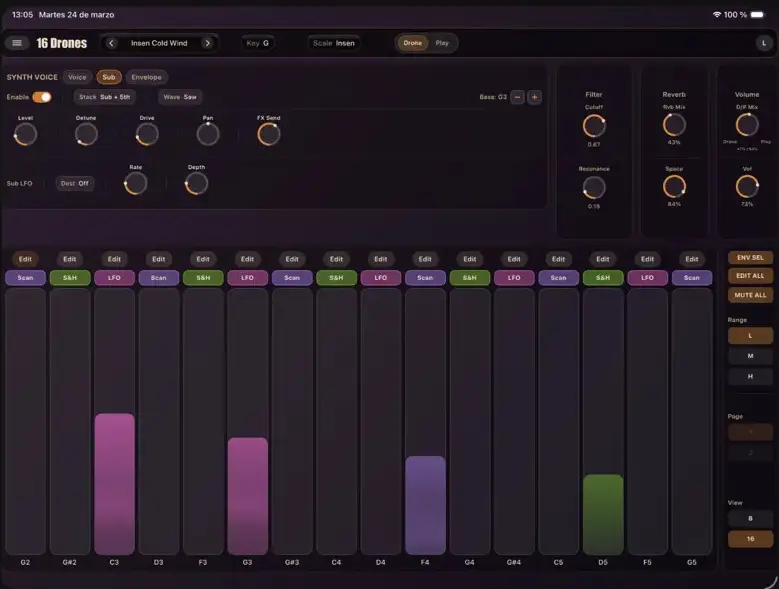Viewport: 779px width, 589px height.
Task: Adjust D/P Mix knob
Action: pyautogui.click(x=747, y=125)
